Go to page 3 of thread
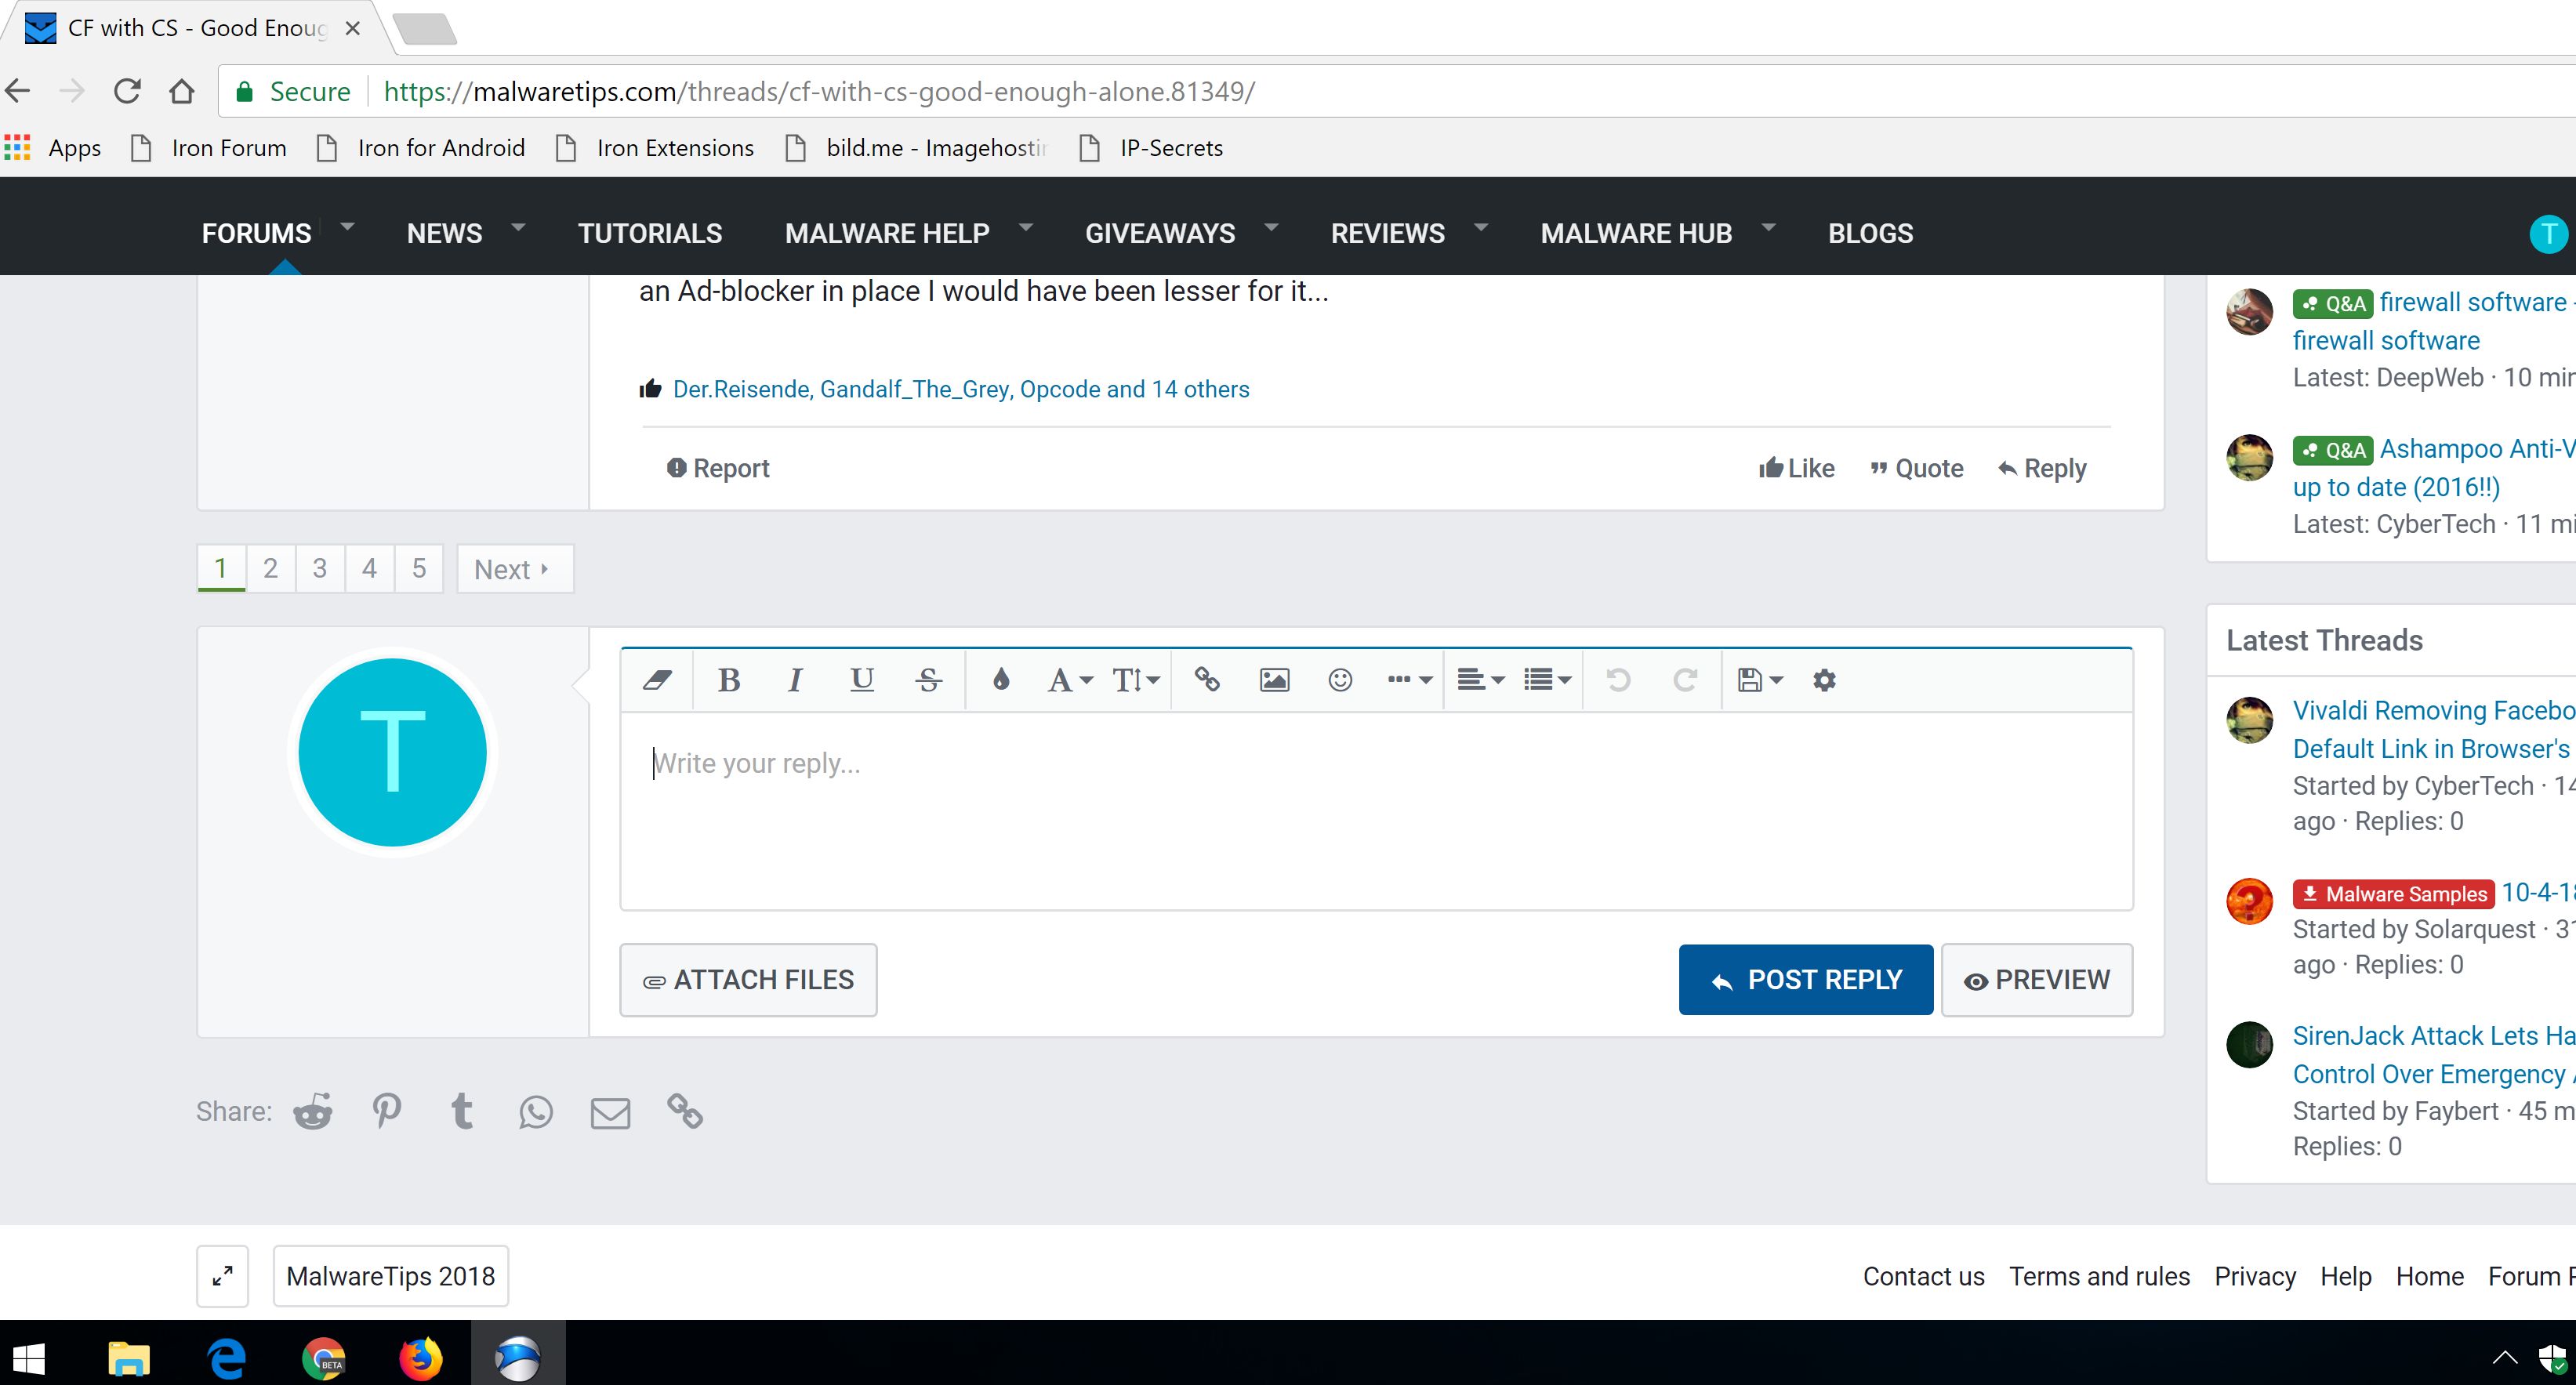This screenshot has width=2576, height=1385. 320,568
